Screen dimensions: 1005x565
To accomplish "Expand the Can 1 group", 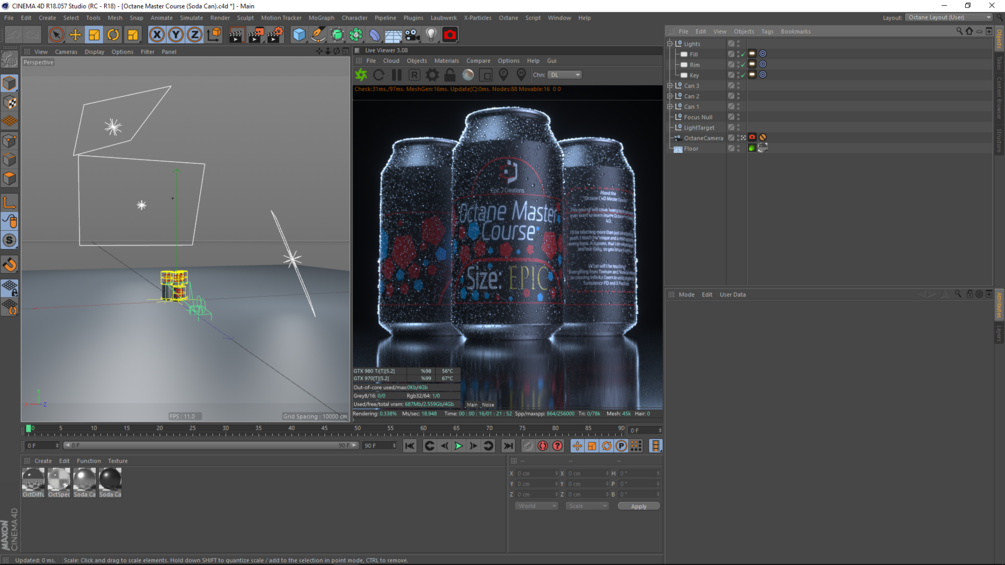I will click(670, 106).
